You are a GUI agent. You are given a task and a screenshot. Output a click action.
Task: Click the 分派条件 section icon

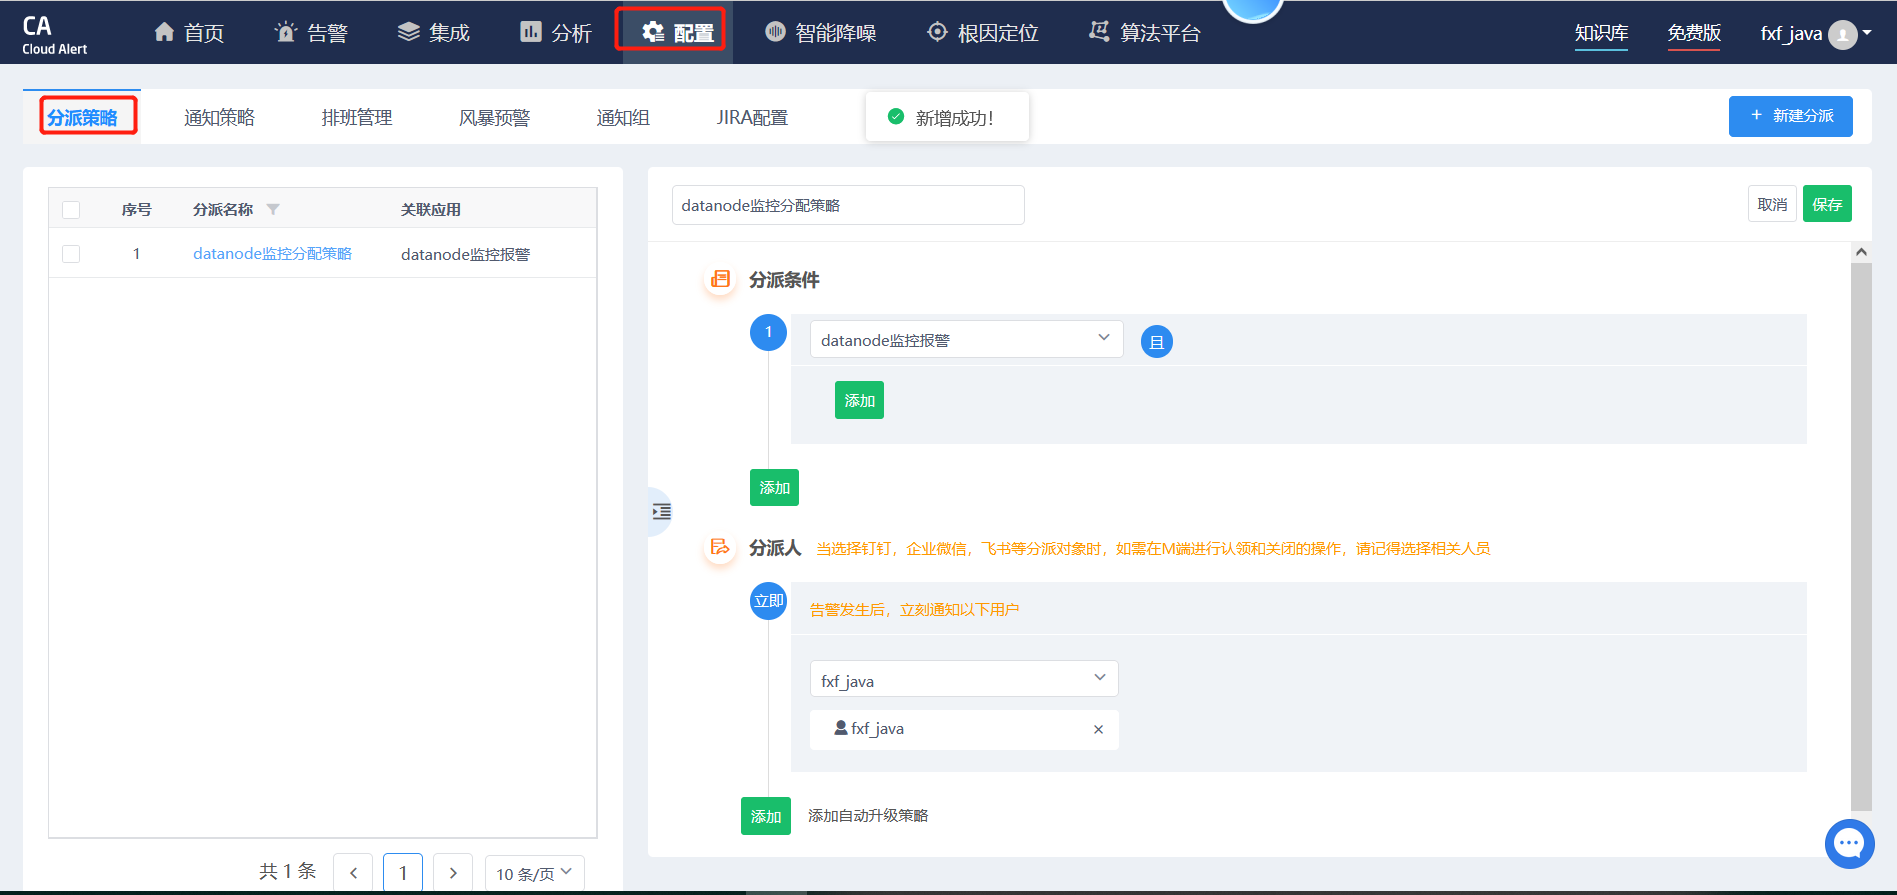(x=720, y=279)
